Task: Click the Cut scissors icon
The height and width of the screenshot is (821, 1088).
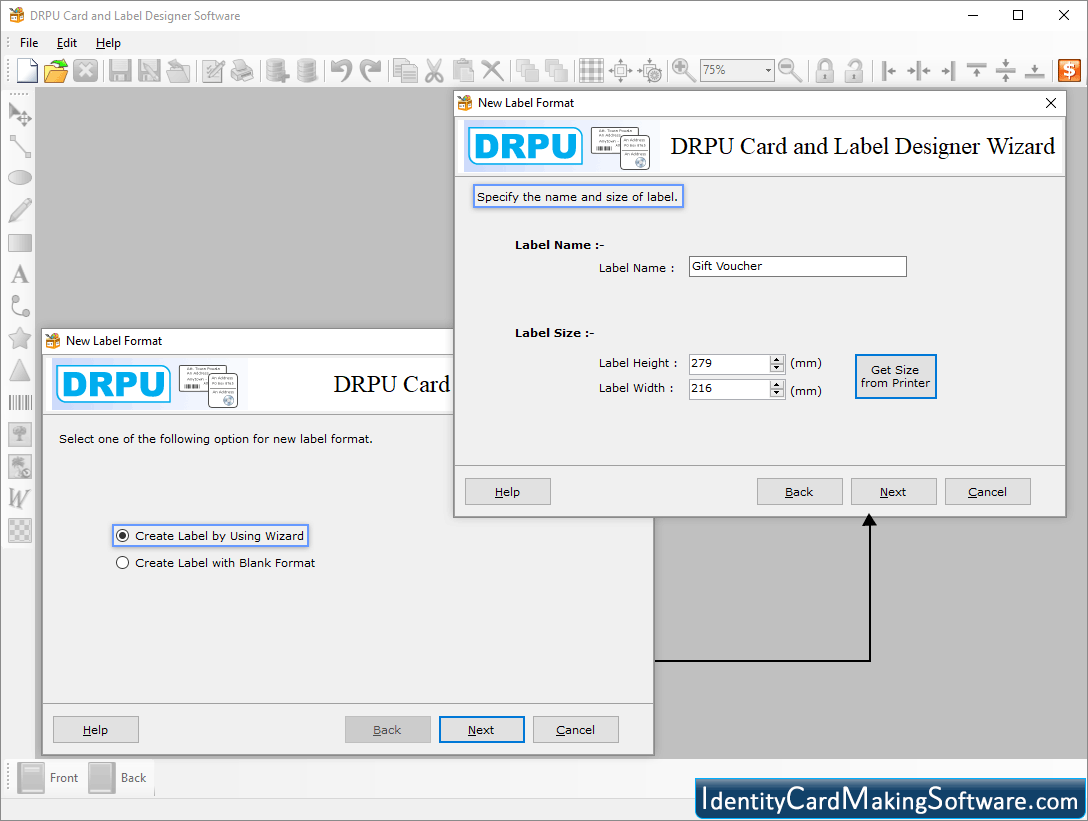Action: click(434, 70)
